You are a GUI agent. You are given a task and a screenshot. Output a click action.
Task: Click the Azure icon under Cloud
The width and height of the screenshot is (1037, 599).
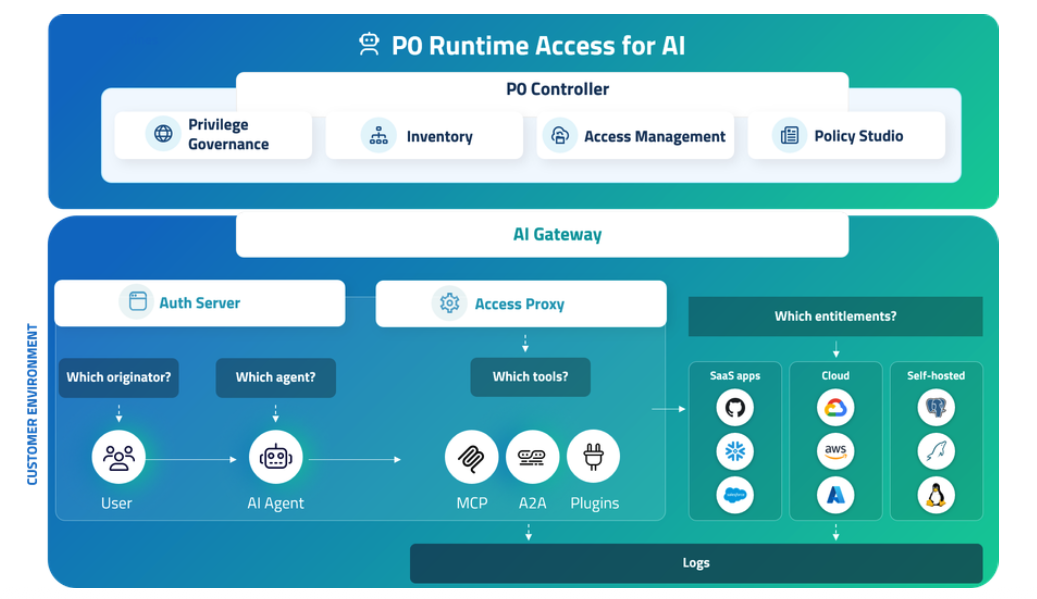835,495
